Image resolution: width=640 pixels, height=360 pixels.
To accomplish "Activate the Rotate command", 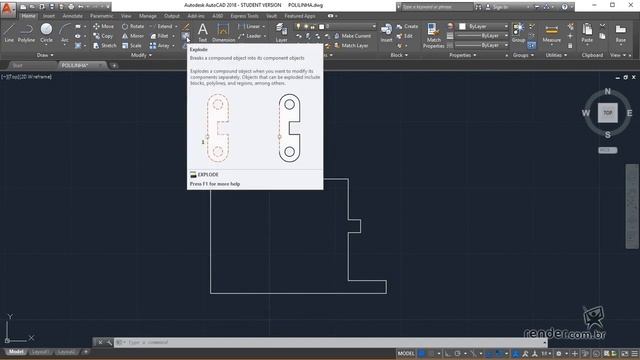I will (x=133, y=26).
